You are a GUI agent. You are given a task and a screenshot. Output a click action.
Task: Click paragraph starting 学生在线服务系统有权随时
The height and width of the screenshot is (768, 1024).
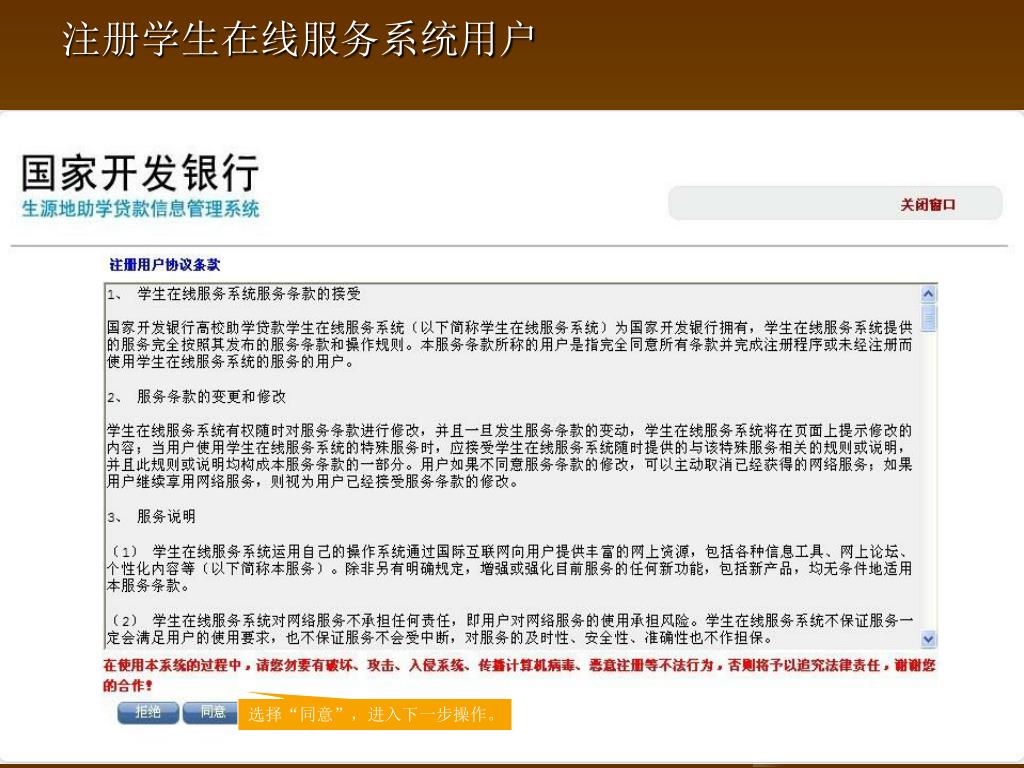click(x=509, y=456)
